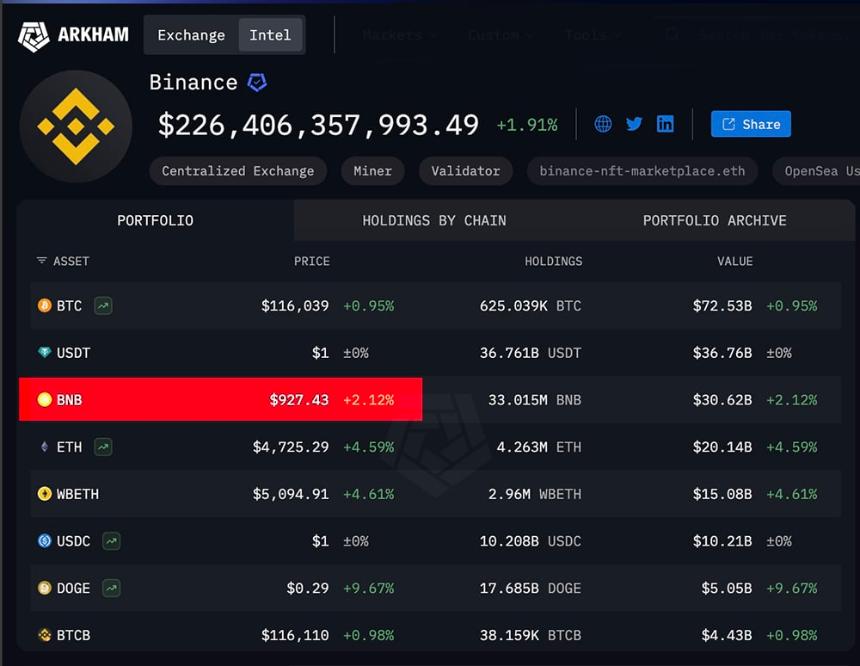Image resolution: width=860 pixels, height=666 pixels.
Task: Click the DOGE coin icon
Action: point(44,588)
